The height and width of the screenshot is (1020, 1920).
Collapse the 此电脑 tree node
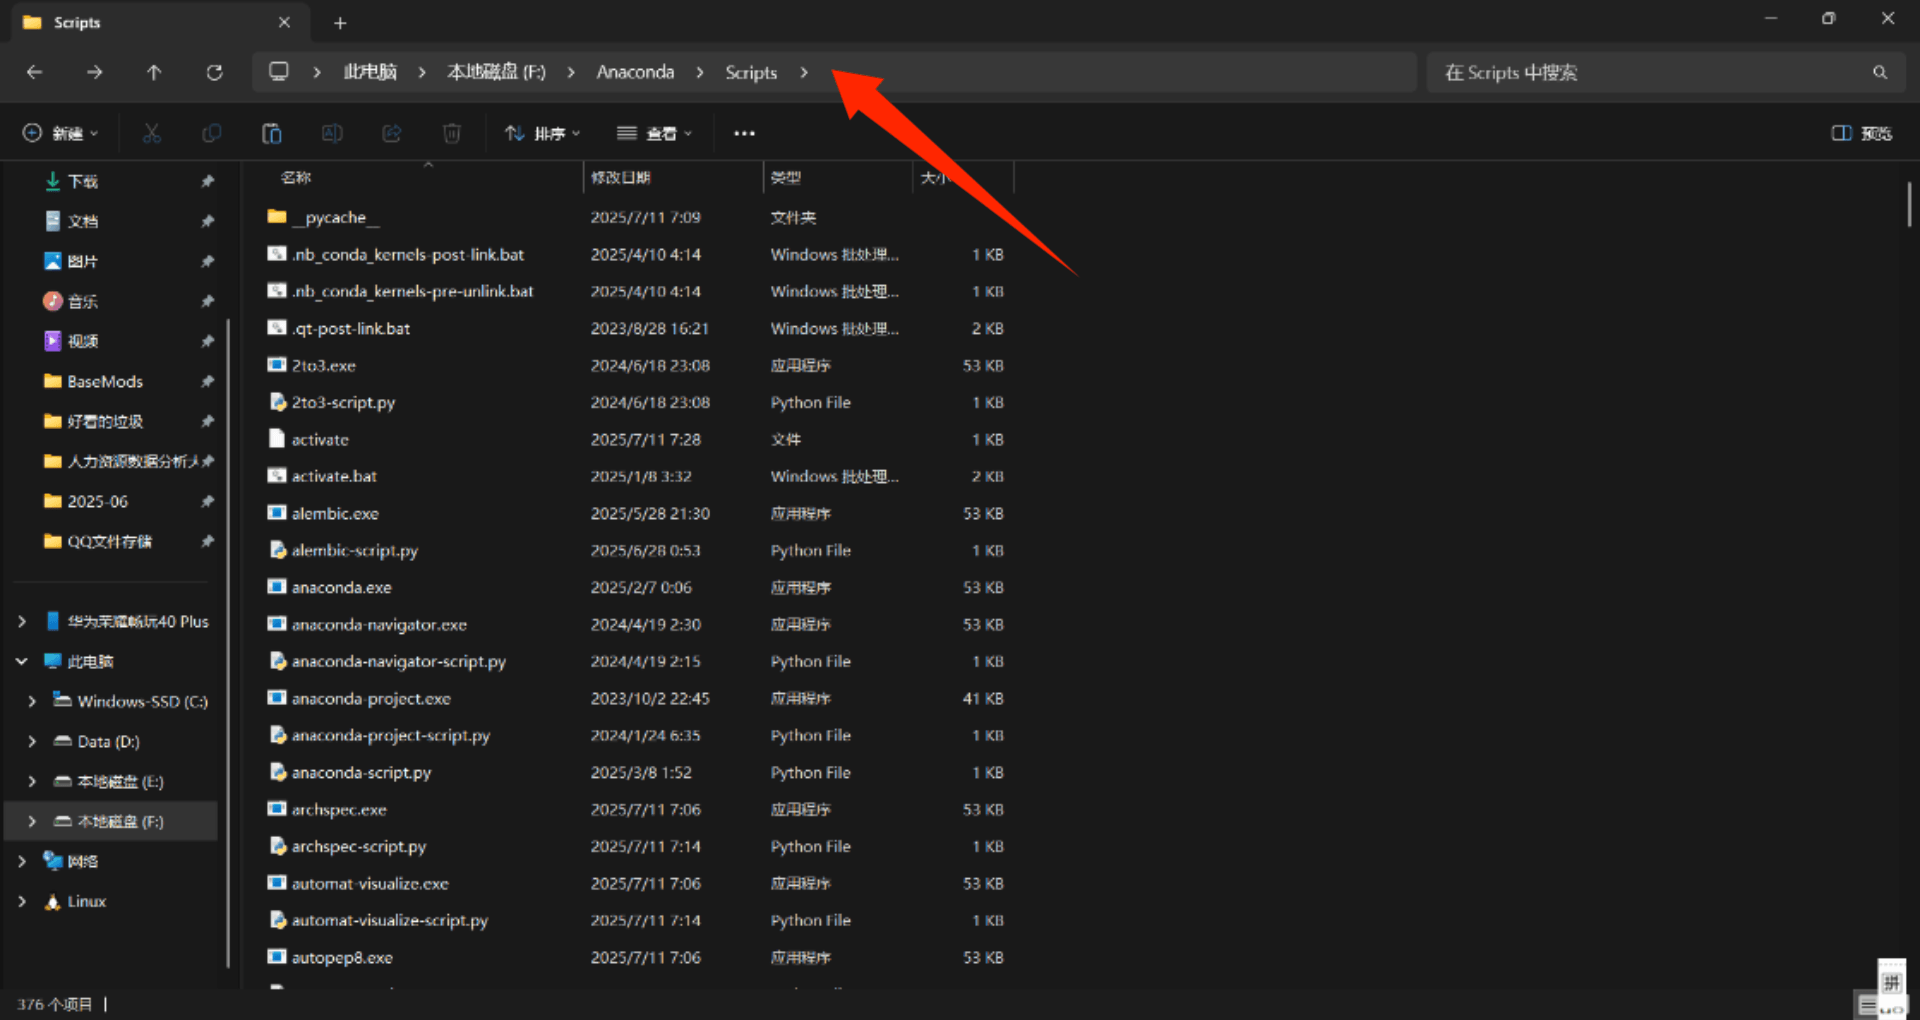22,661
